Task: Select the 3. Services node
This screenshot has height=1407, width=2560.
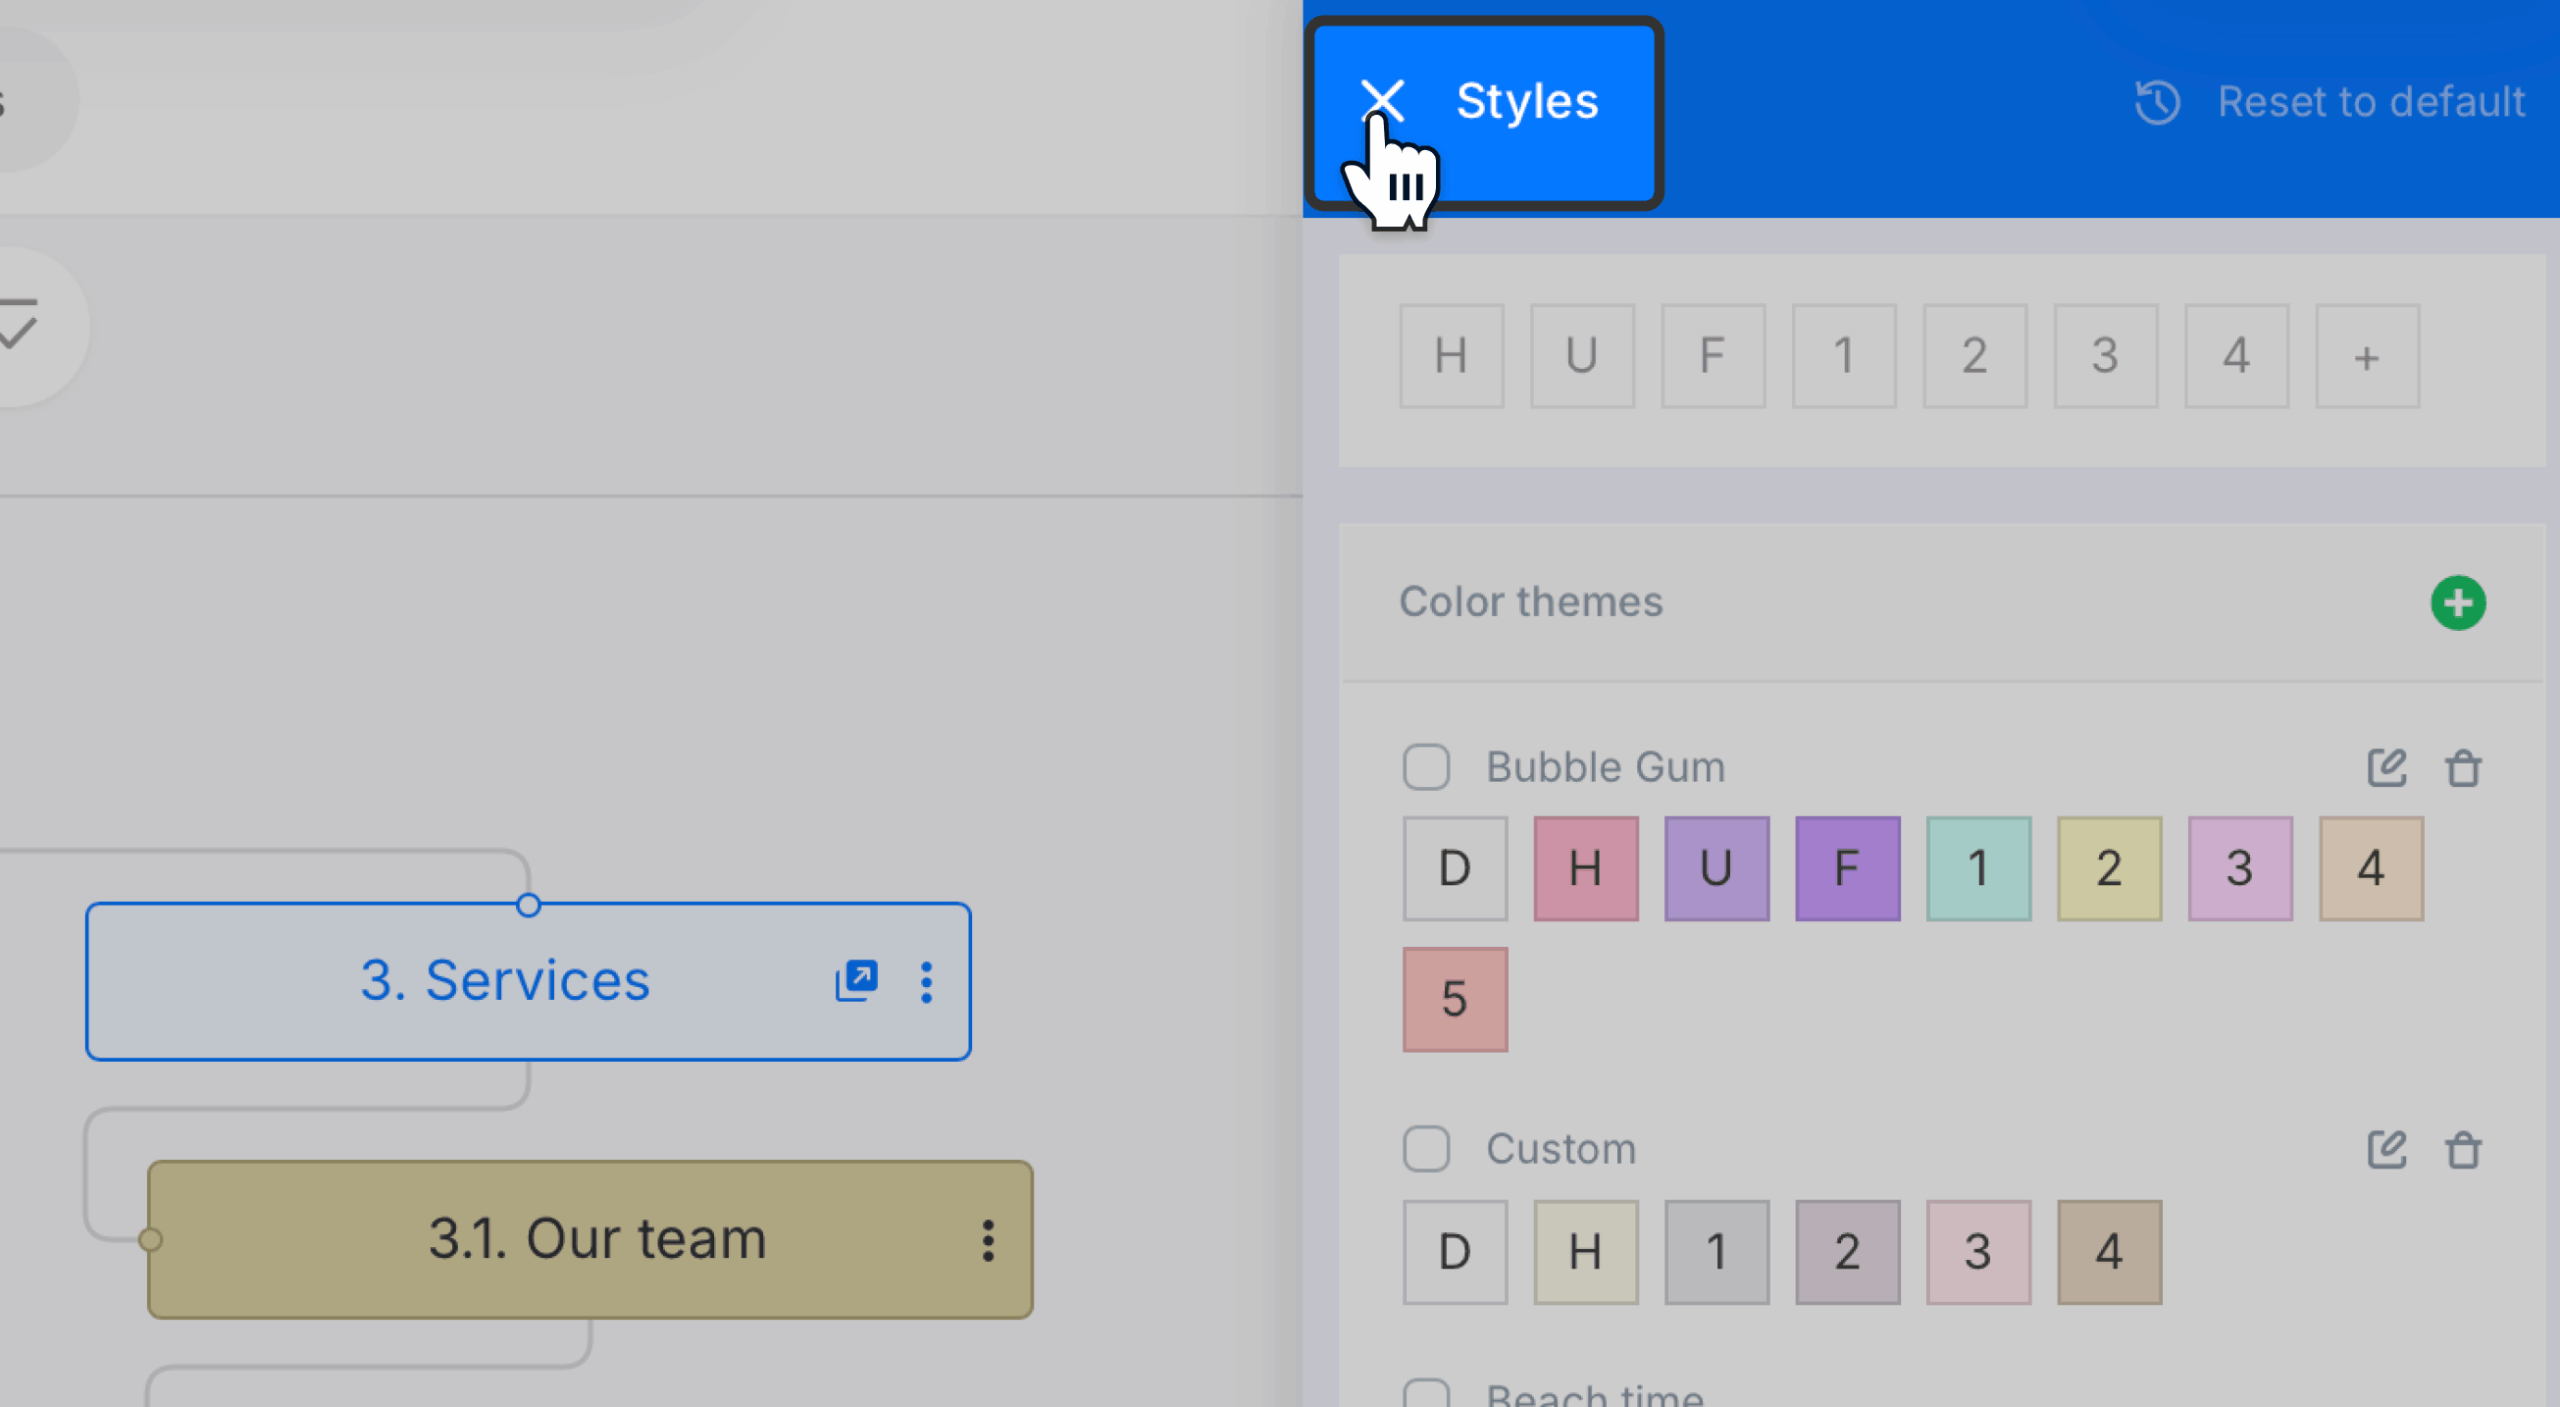Action: pyautogui.click(x=528, y=981)
